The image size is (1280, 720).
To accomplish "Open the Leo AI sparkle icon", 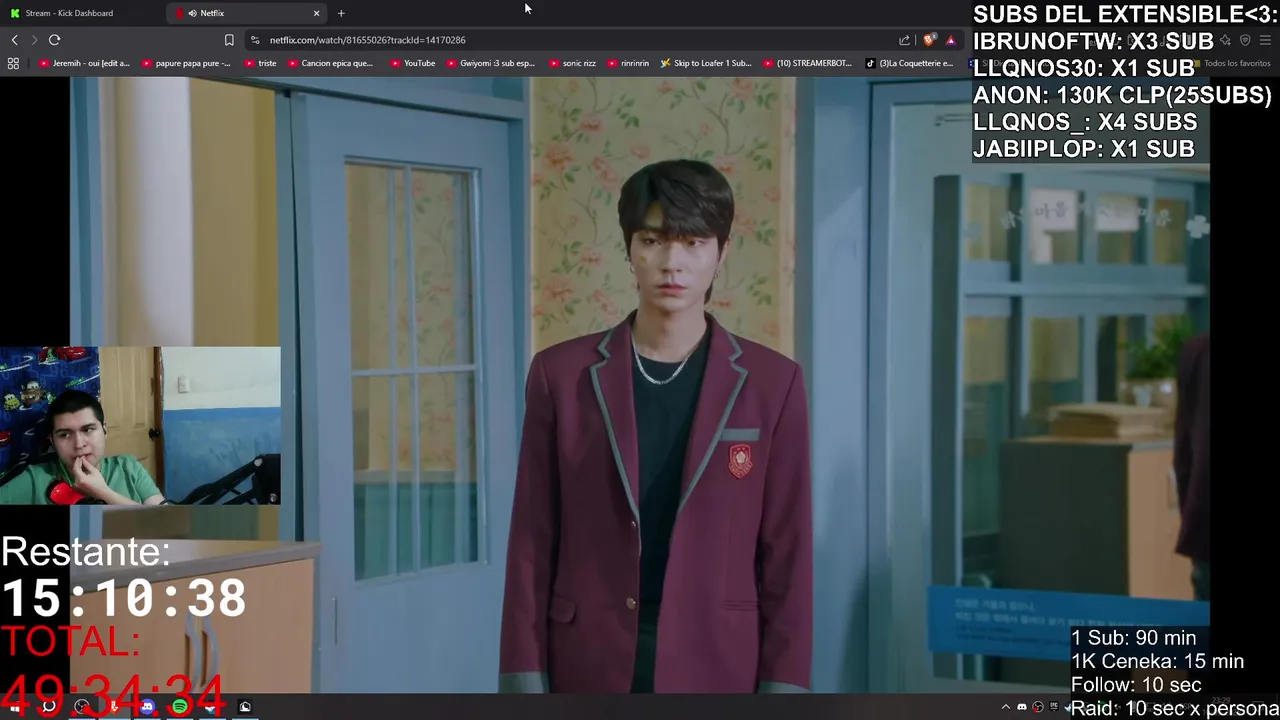I will 1225,40.
